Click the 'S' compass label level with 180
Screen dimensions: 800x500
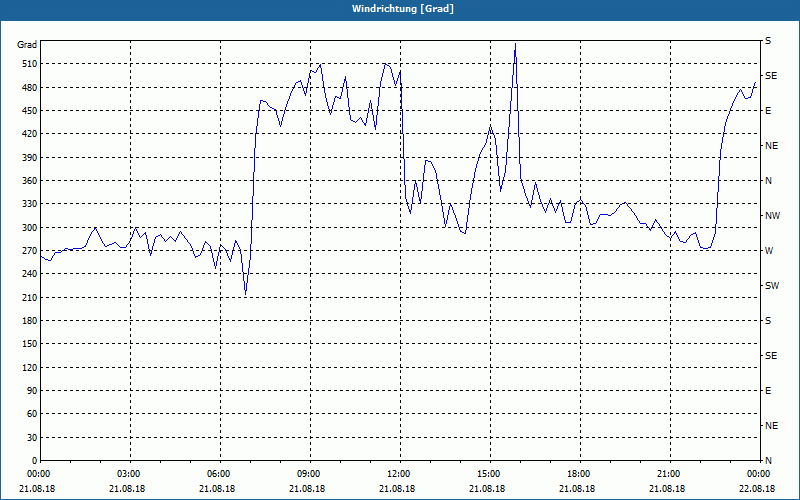click(x=768, y=321)
